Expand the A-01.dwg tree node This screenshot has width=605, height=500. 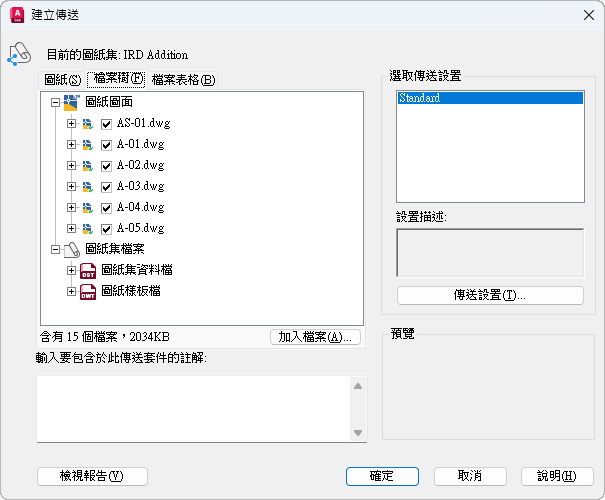[71, 145]
